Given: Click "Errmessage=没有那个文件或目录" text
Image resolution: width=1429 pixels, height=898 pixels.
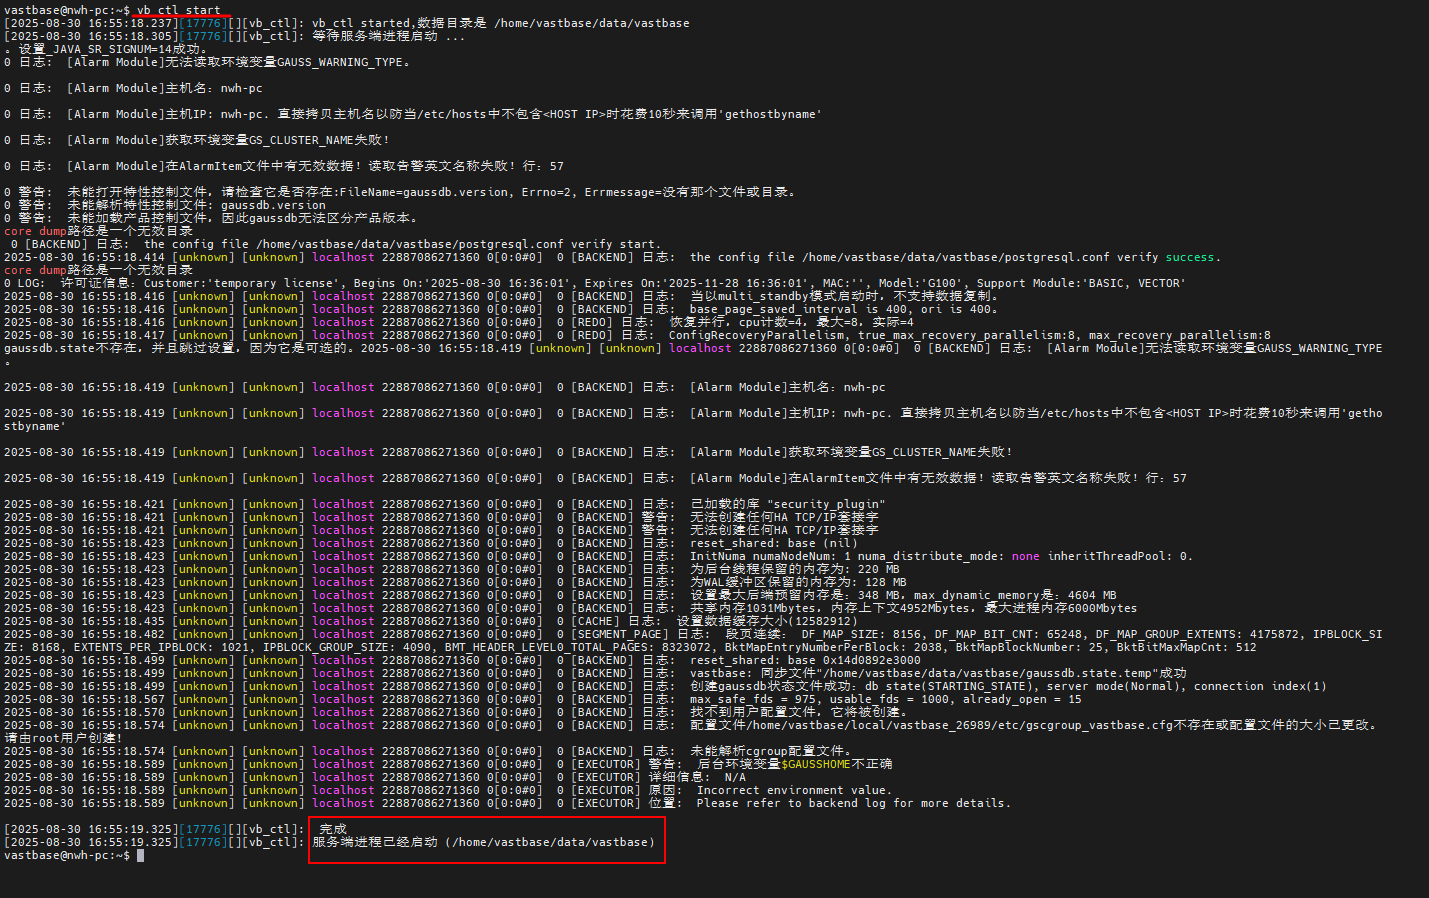Looking at the screenshot, I should pyautogui.click(x=686, y=192).
